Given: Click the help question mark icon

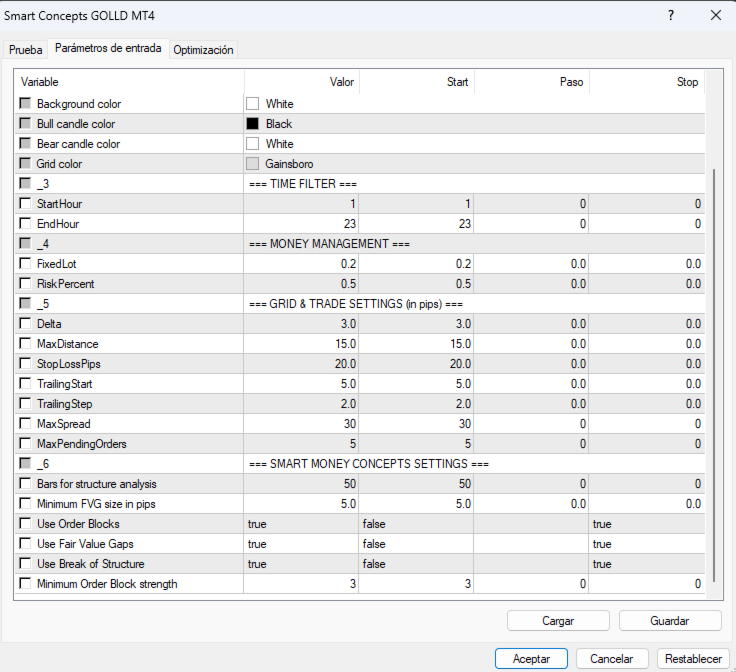Looking at the screenshot, I should click(x=671, y=15).
